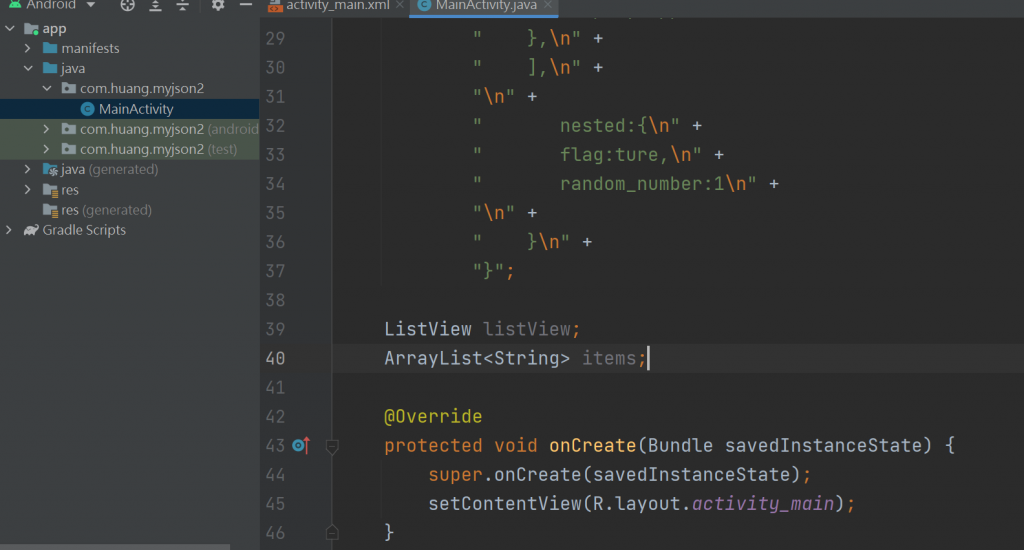Fold the onCreate method at line 43
1024x550 pixels.
pos(332,447)
